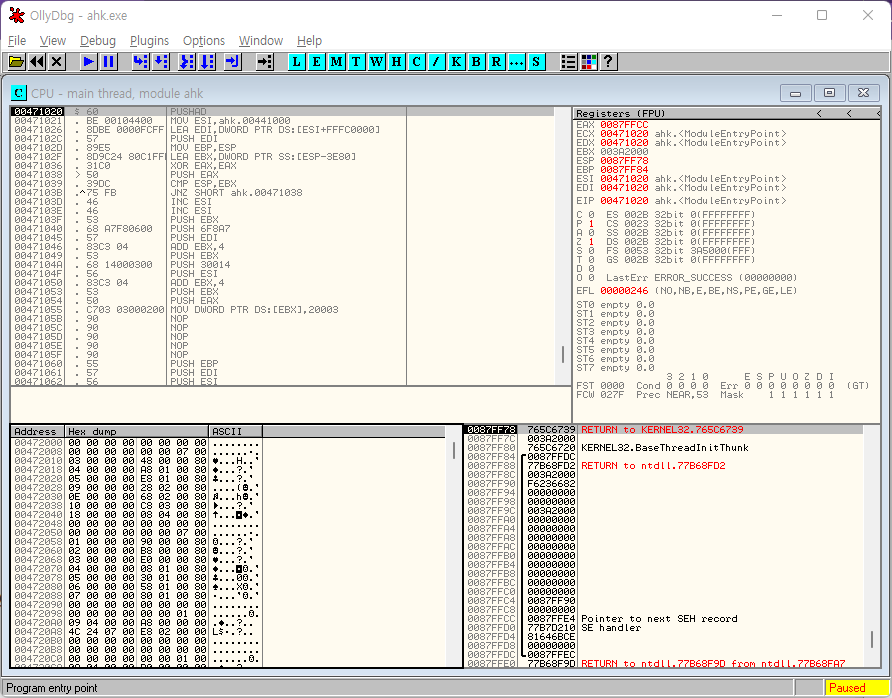Select stack row SE handler

663,627
